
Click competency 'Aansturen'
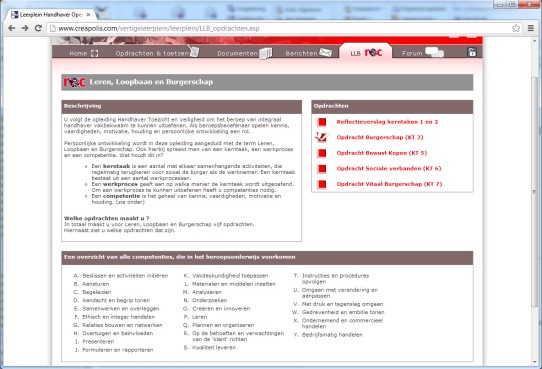point(96,284)
